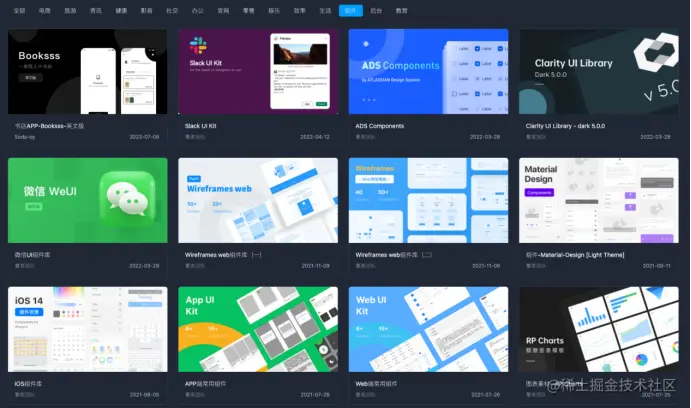
Task: Open the Clarity UI Library thumbnail
Action: pyautogui.click(x=598, y=71)
